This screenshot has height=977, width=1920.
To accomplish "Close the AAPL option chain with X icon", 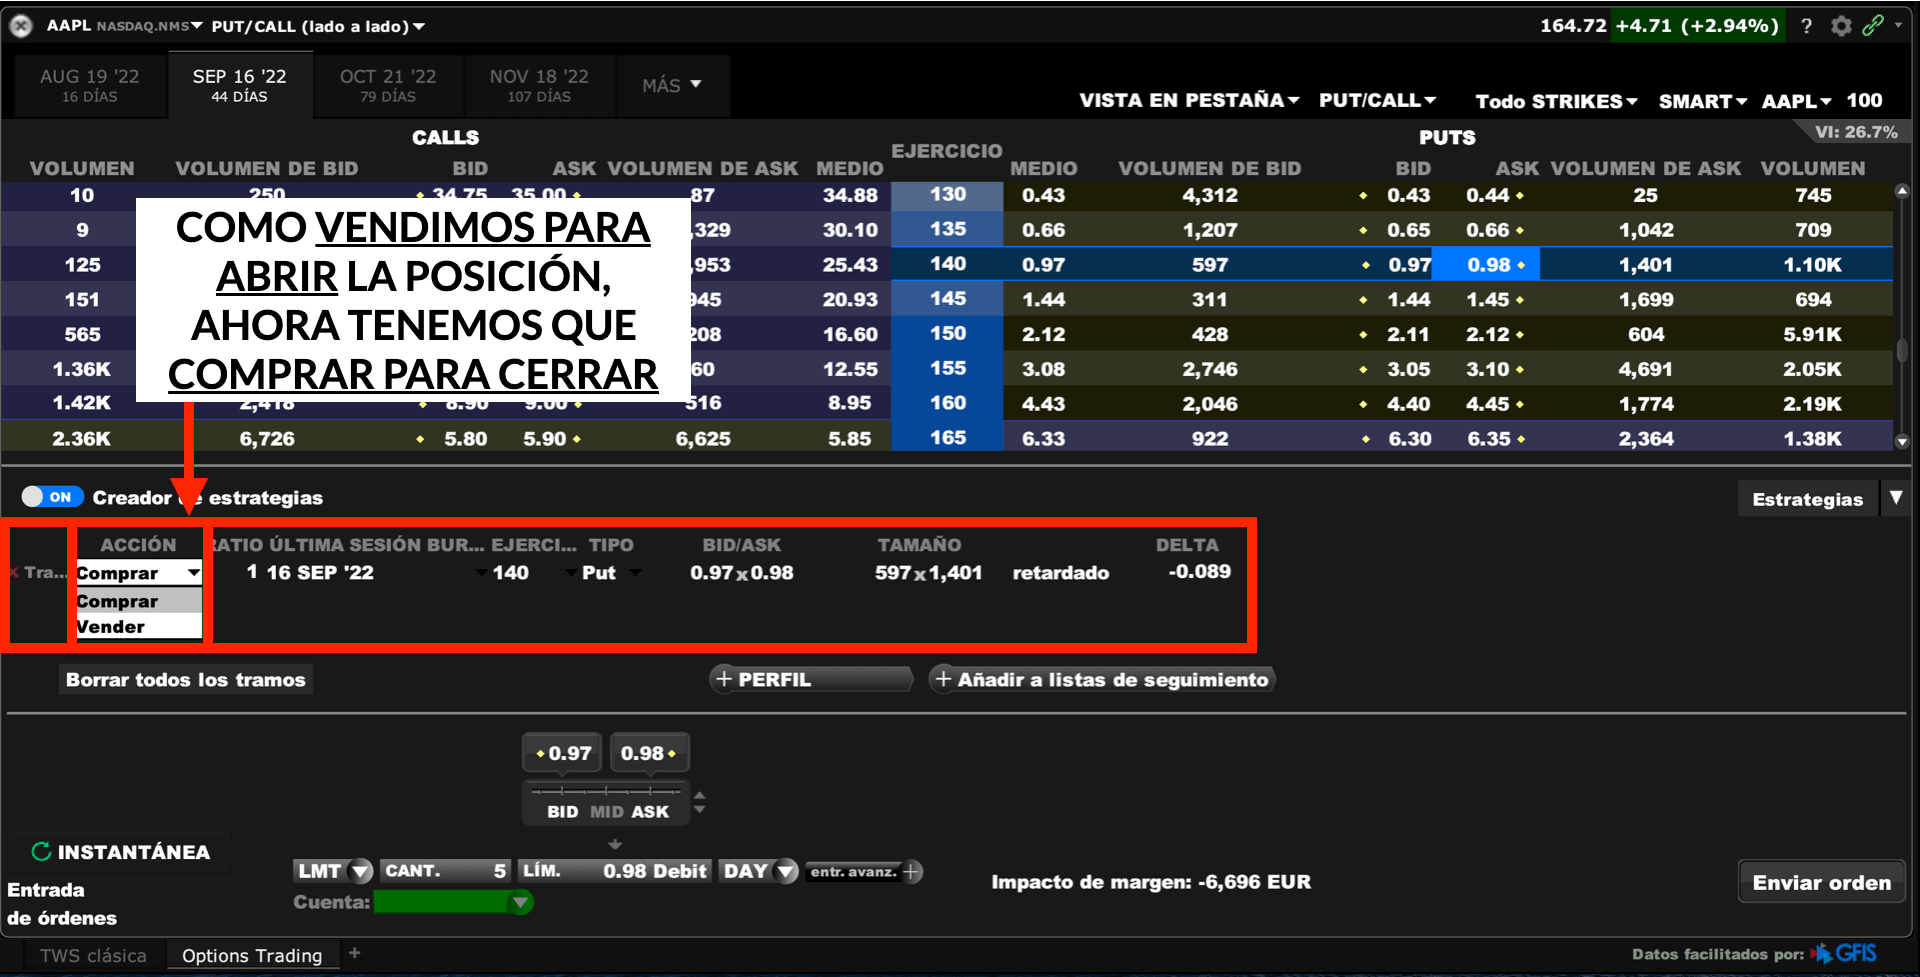I will 21,26.
